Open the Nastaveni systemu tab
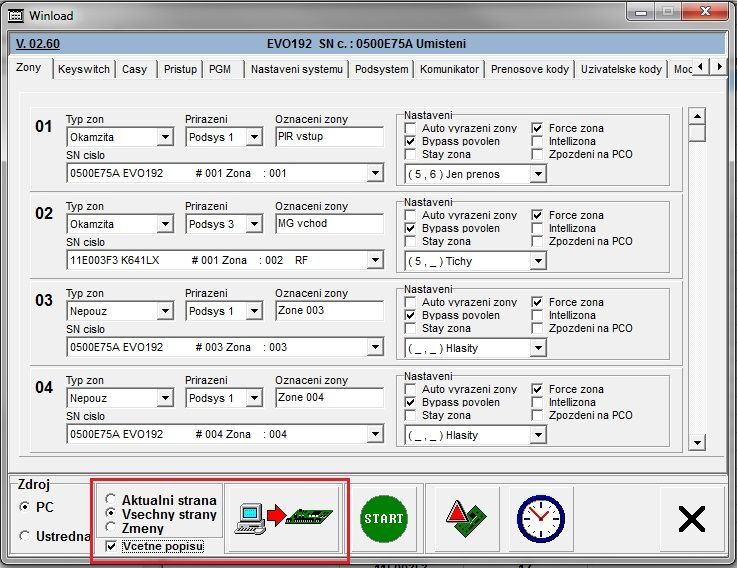 [x=297, y=69]
